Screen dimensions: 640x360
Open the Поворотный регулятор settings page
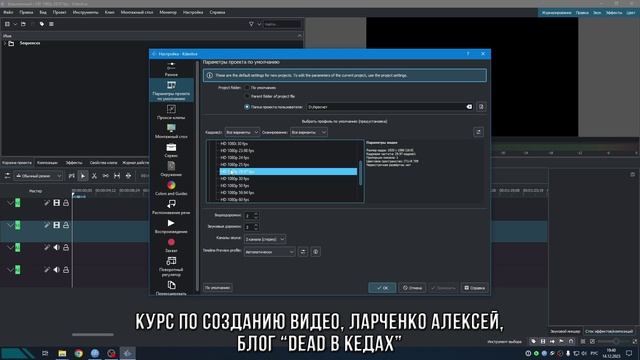[x=171, y=267]
